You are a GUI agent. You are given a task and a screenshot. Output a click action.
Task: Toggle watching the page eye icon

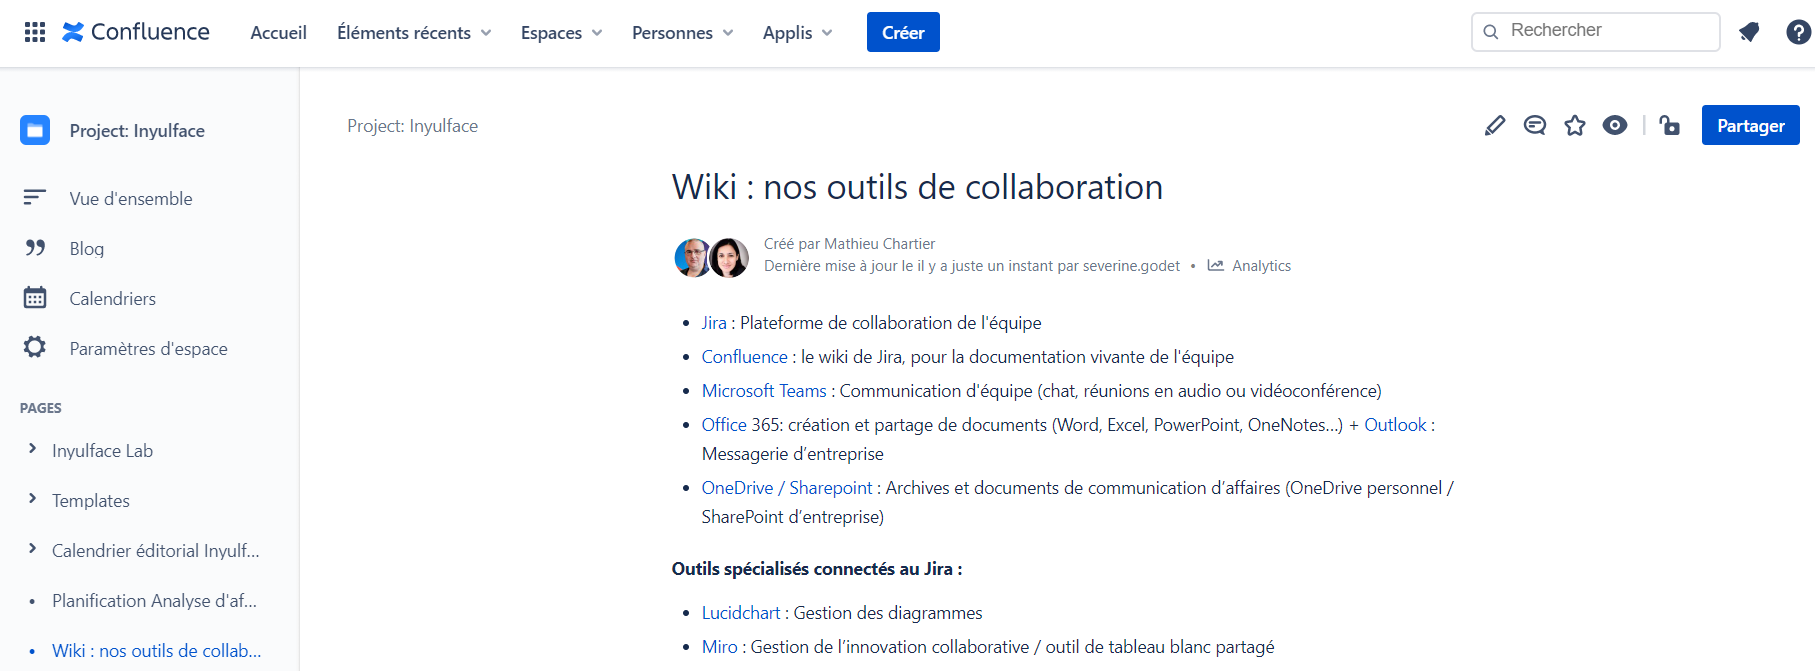pos(1615,125)
